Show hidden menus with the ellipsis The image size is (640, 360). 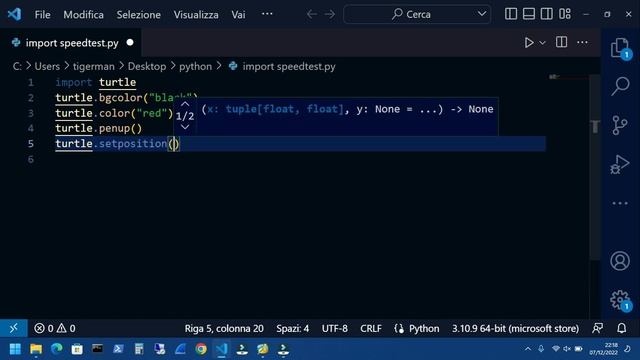[267, 14]
